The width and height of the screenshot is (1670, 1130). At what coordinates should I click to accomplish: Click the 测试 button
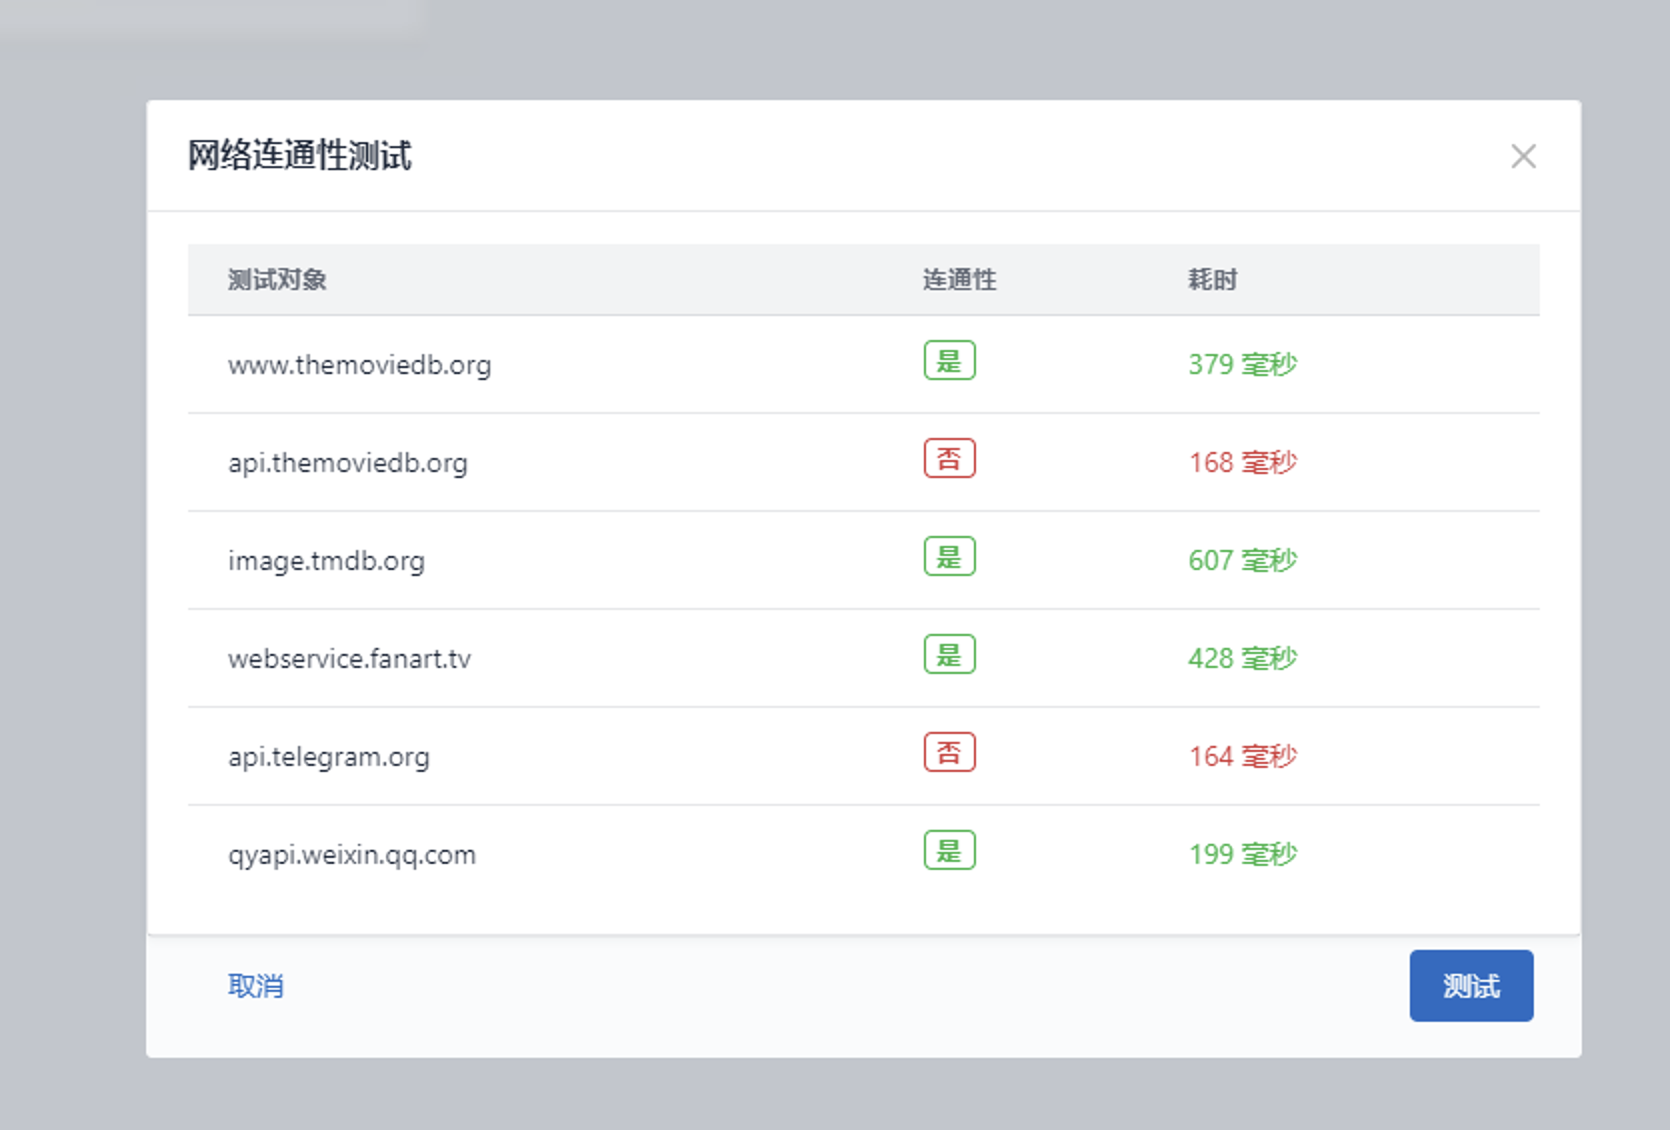click(x=1471, y=986)
